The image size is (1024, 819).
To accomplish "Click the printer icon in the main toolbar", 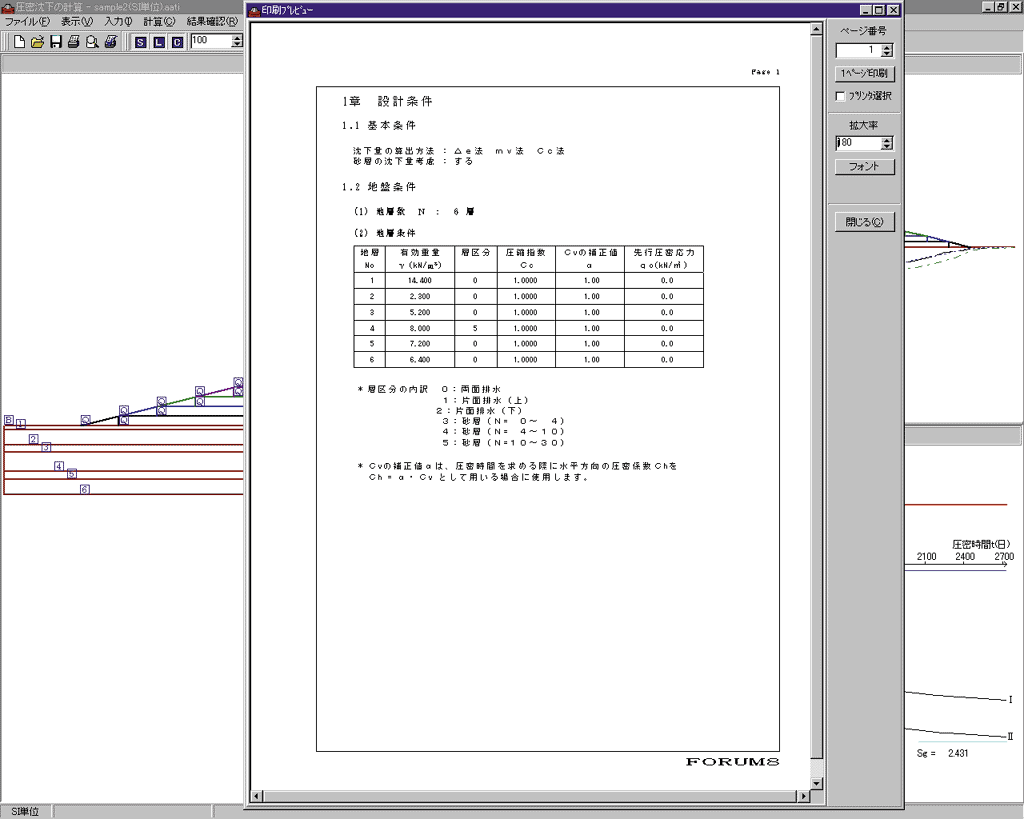I will (x=73, y=41).
